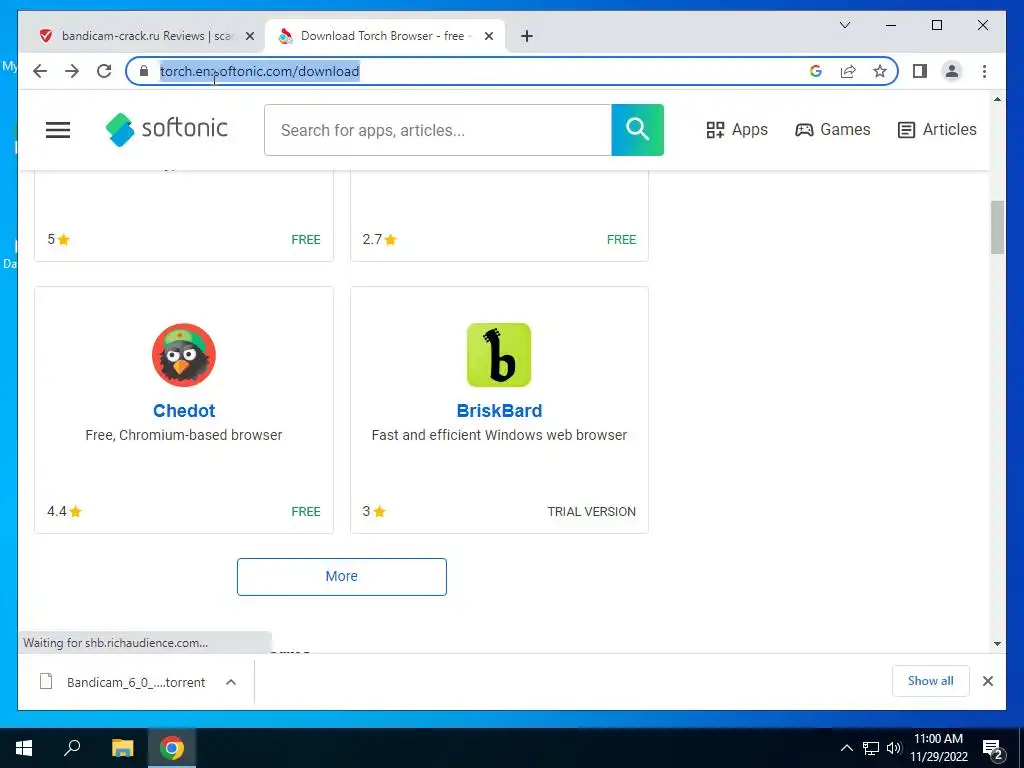Open the Articles section
The image size is (1024, 768).
point(936,130)
